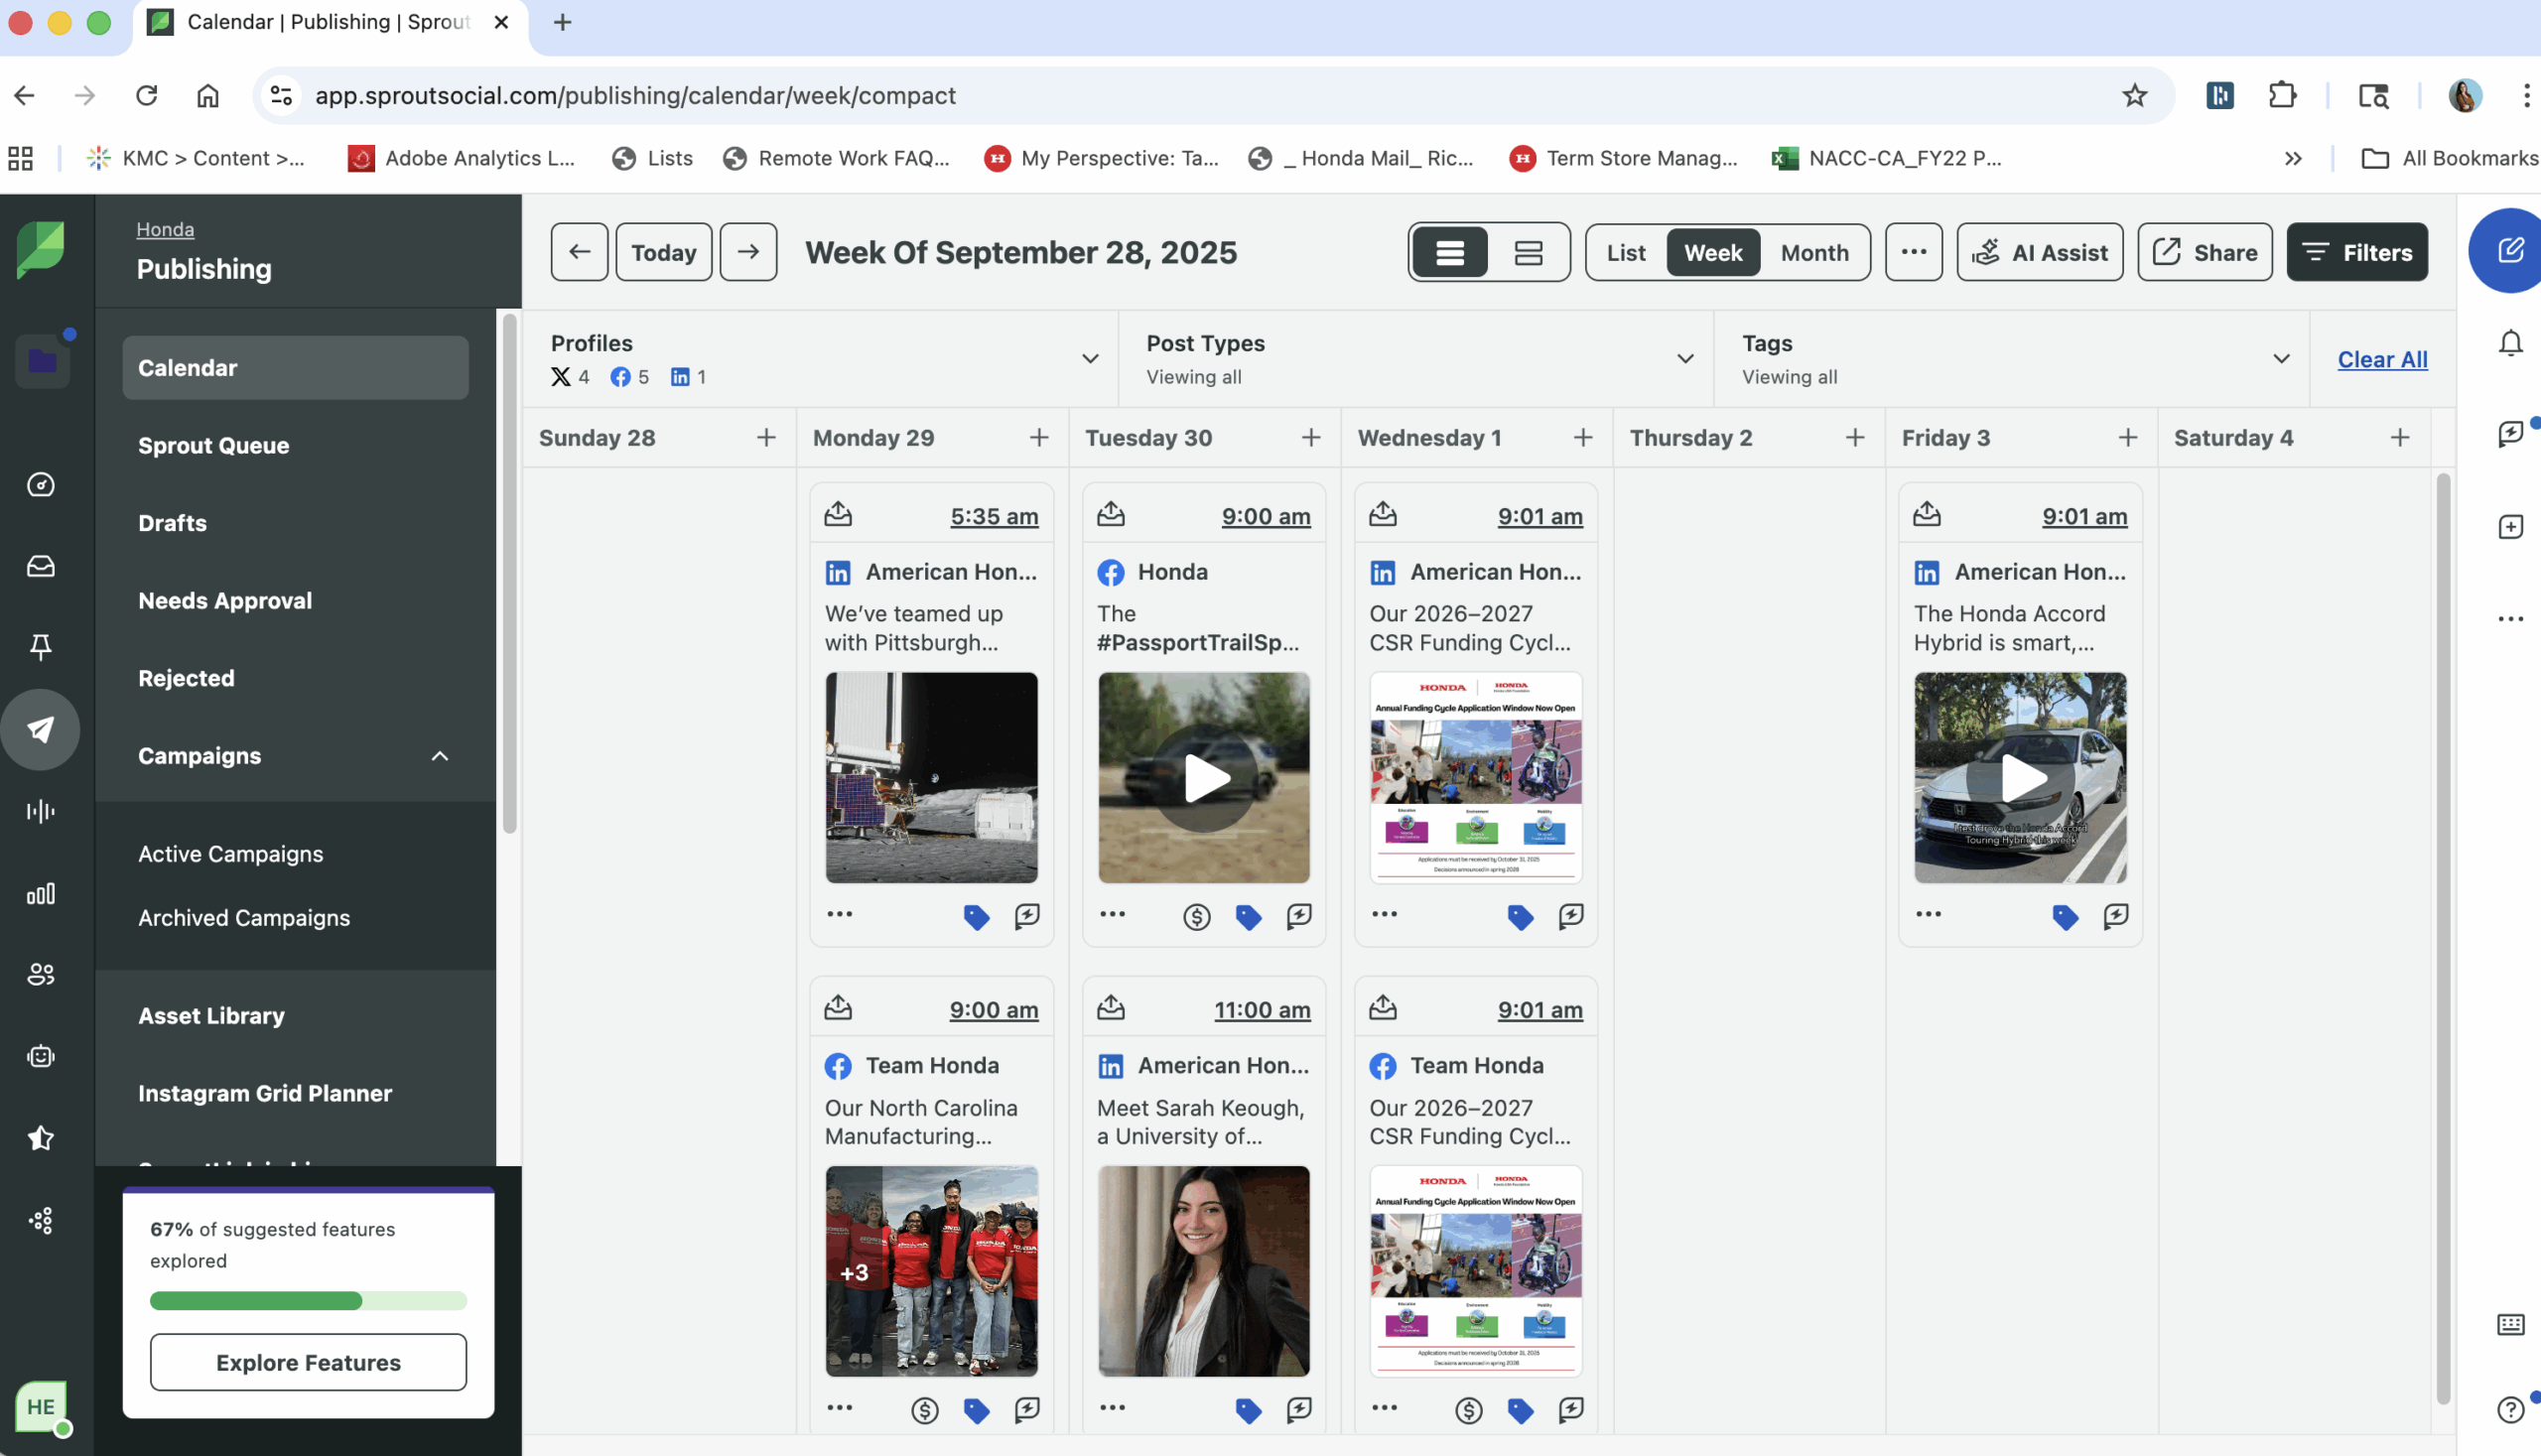Viewport: 2541px width, 1456px height.
Task: Select the Listening waveform icon in sidebar
Action: 41,811
